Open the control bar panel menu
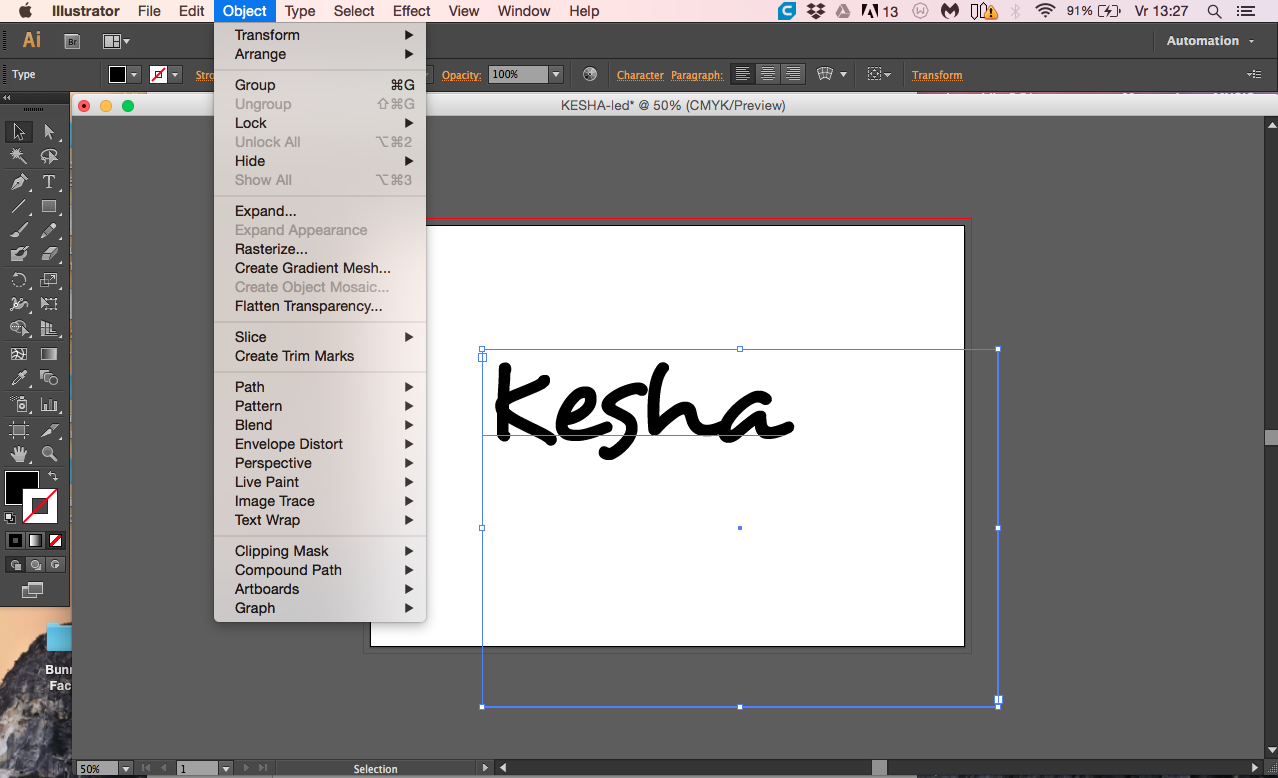This screenshot has width=1278, height=778. pos(1254,75)
